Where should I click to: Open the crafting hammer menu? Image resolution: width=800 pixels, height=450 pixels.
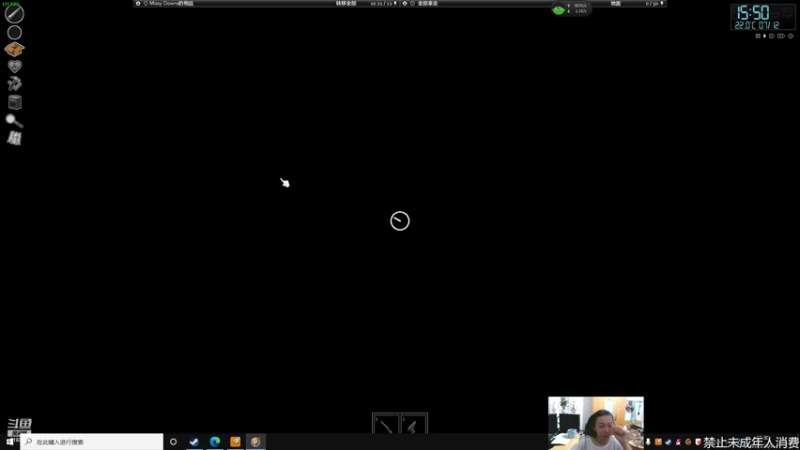coord(14,84)
